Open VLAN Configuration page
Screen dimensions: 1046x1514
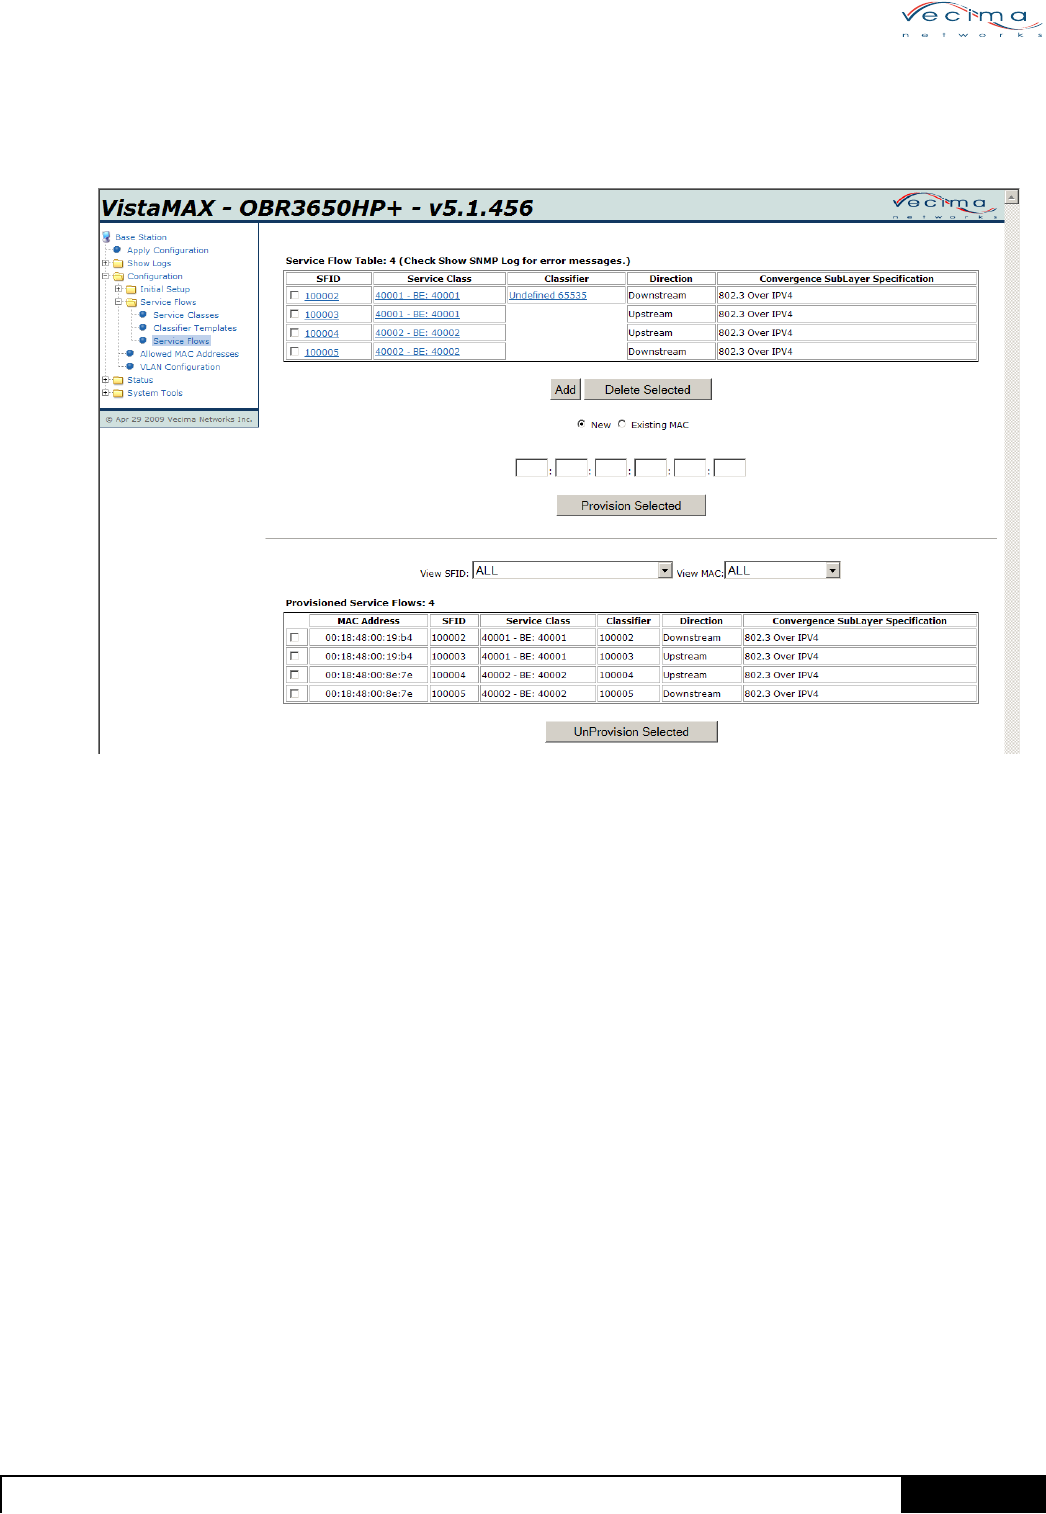[180, 367]
